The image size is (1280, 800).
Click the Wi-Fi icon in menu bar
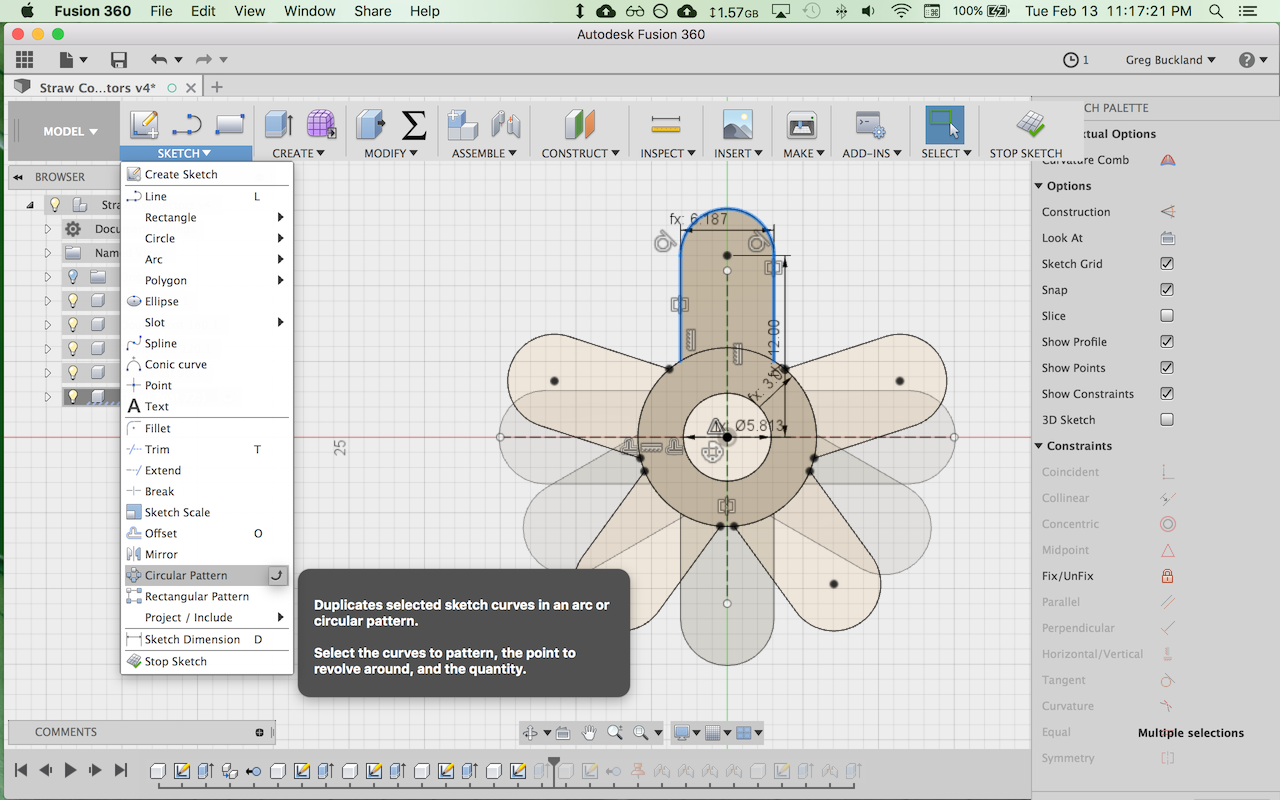point(901,11)
